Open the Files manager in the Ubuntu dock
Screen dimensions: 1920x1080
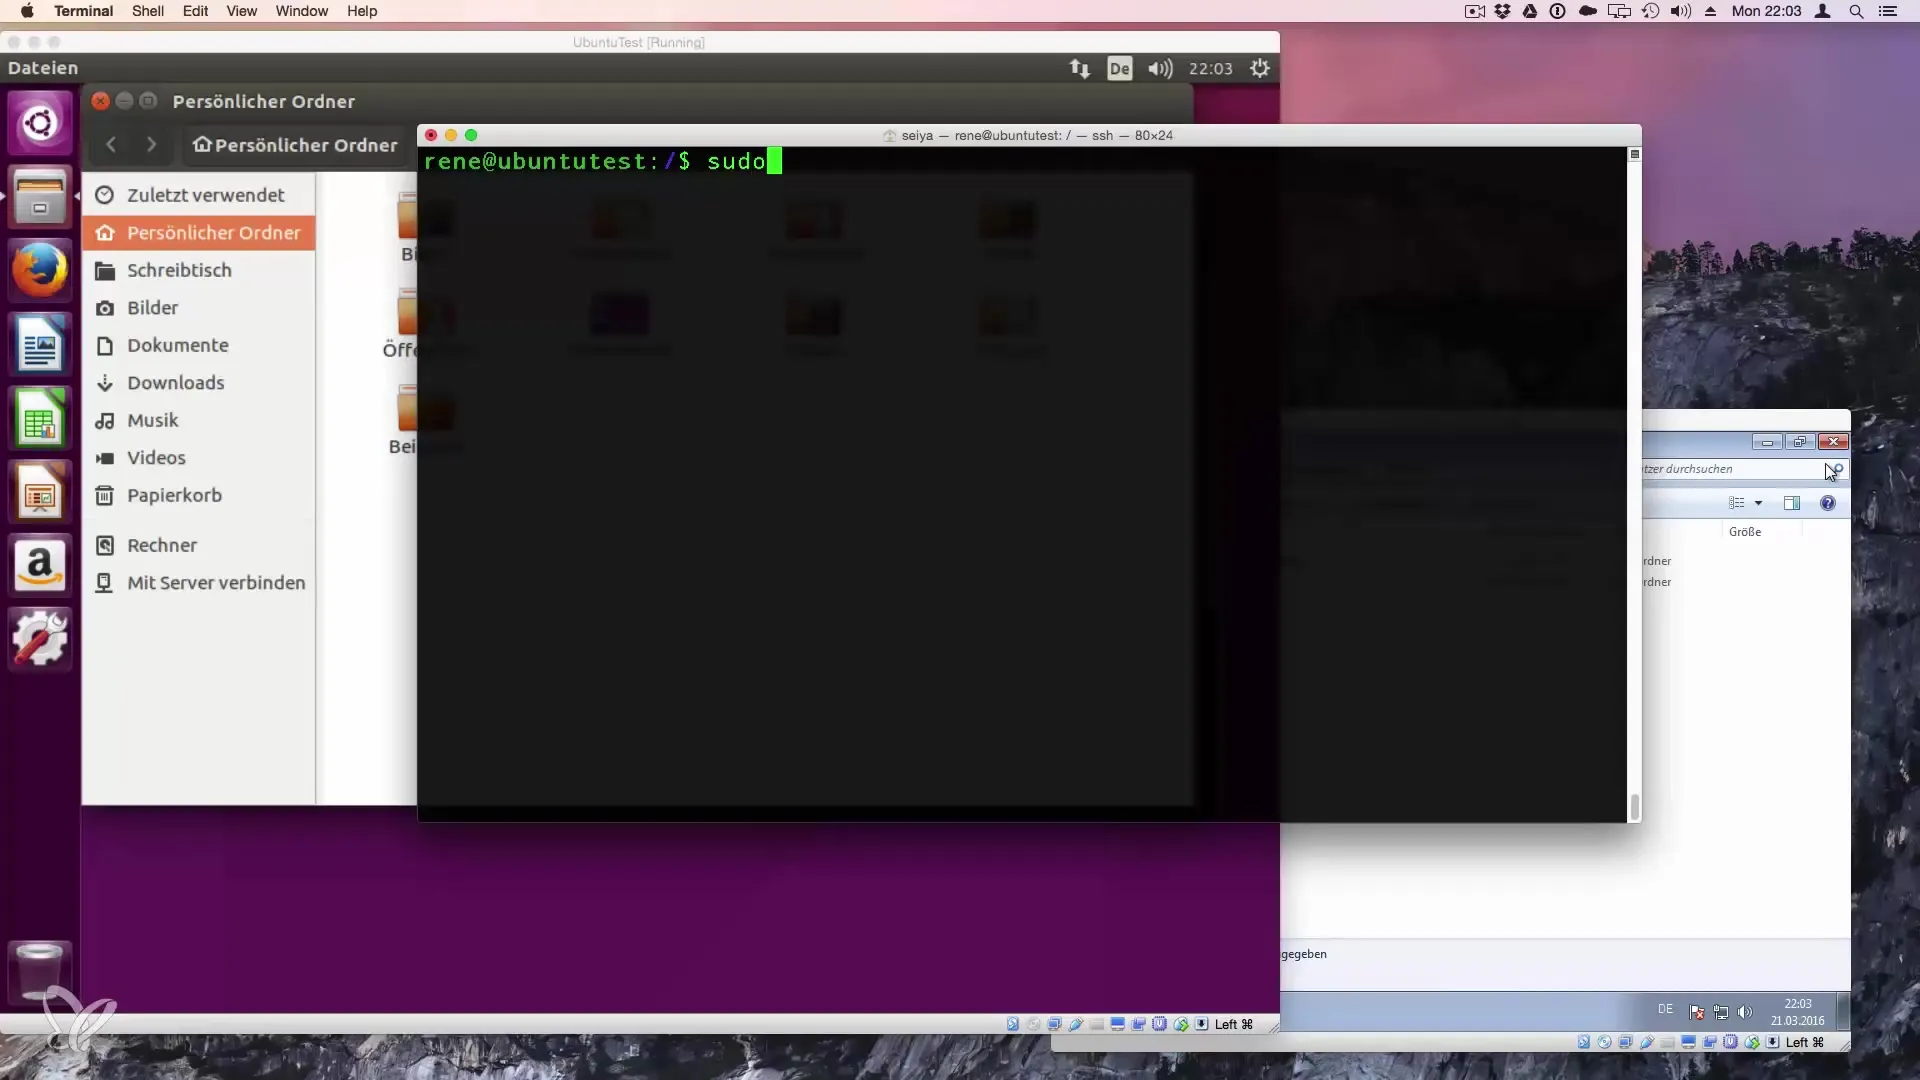tap(40, 197)
